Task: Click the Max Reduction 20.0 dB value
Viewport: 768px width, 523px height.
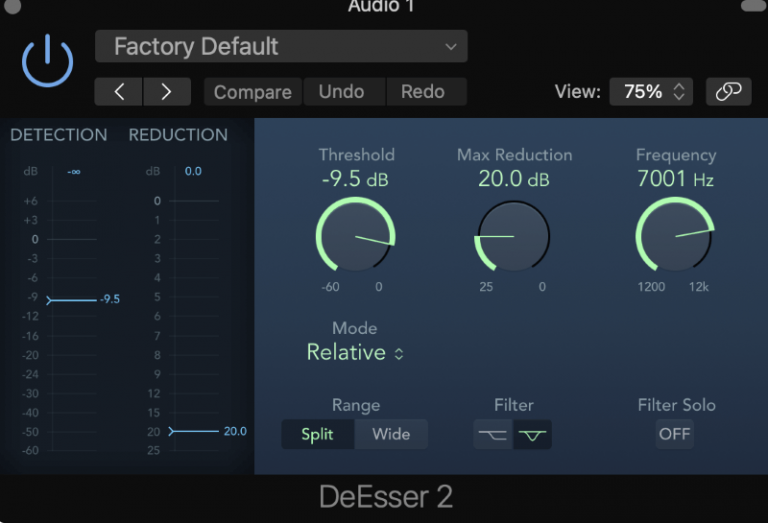Action: coord(514,179)
